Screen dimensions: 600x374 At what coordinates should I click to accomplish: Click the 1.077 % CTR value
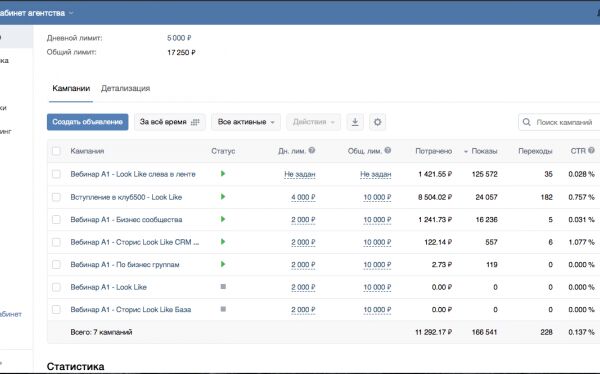pyautogui.click(x=581, y=242)
